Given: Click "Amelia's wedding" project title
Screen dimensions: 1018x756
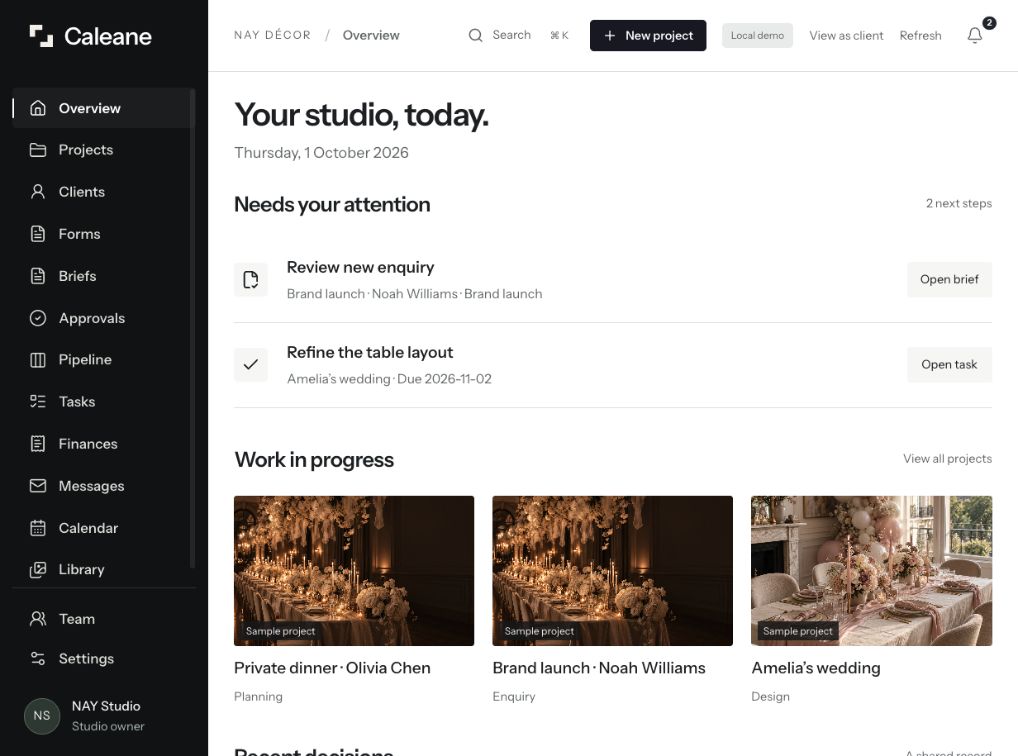Looking at the screenshot, I should coord(815,668).
